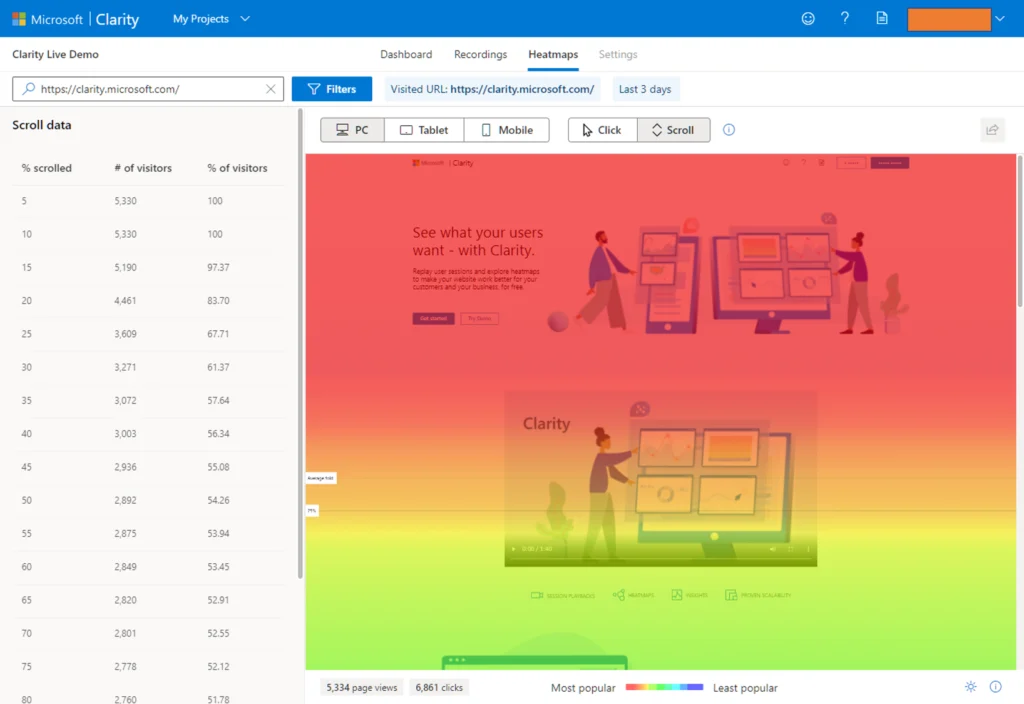Select the 67.71 percent cell
1024x704 pixels.
[218, 334]
